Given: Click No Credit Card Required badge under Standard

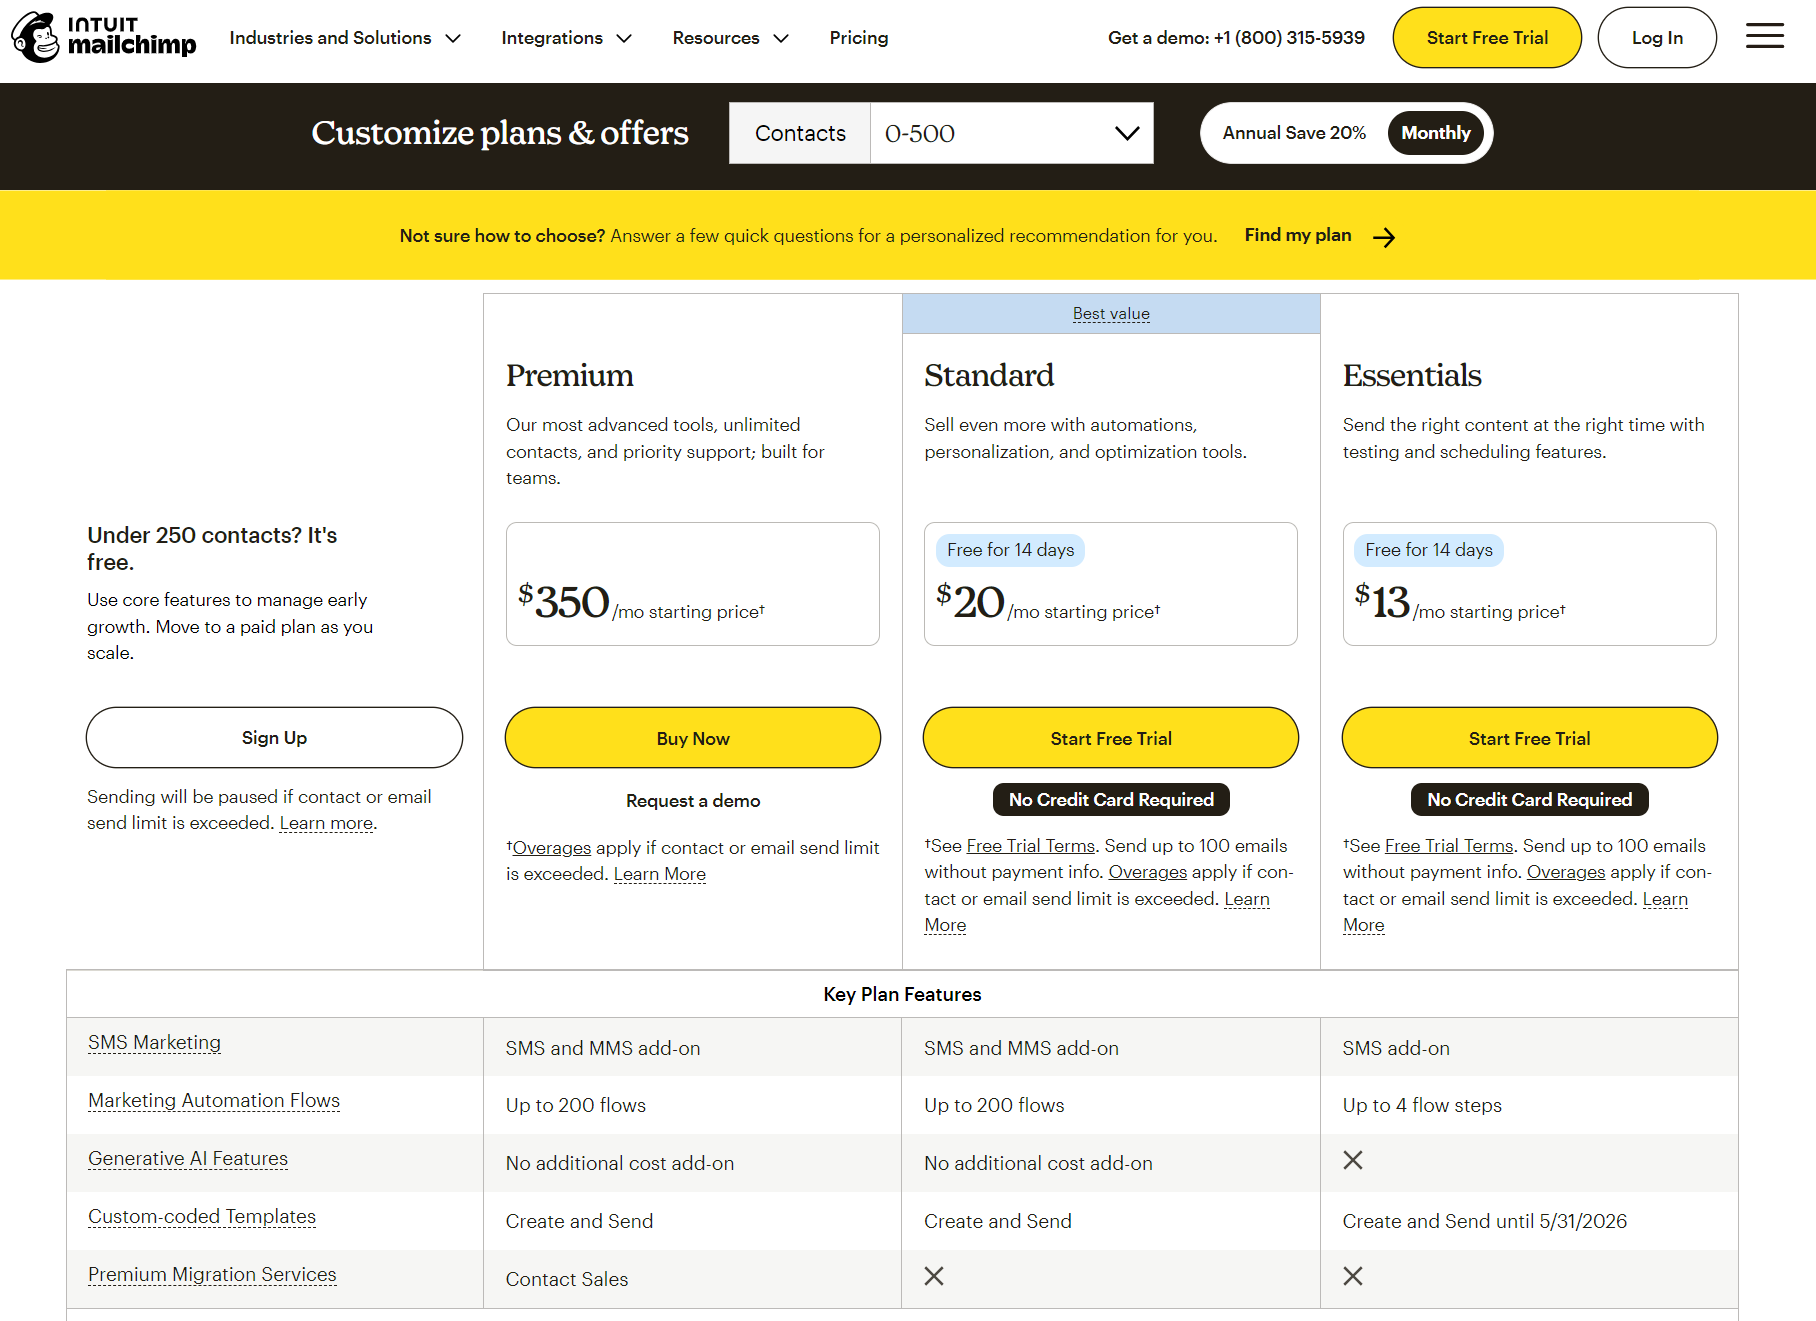Looking at the screenshot, I should 1111,800.
